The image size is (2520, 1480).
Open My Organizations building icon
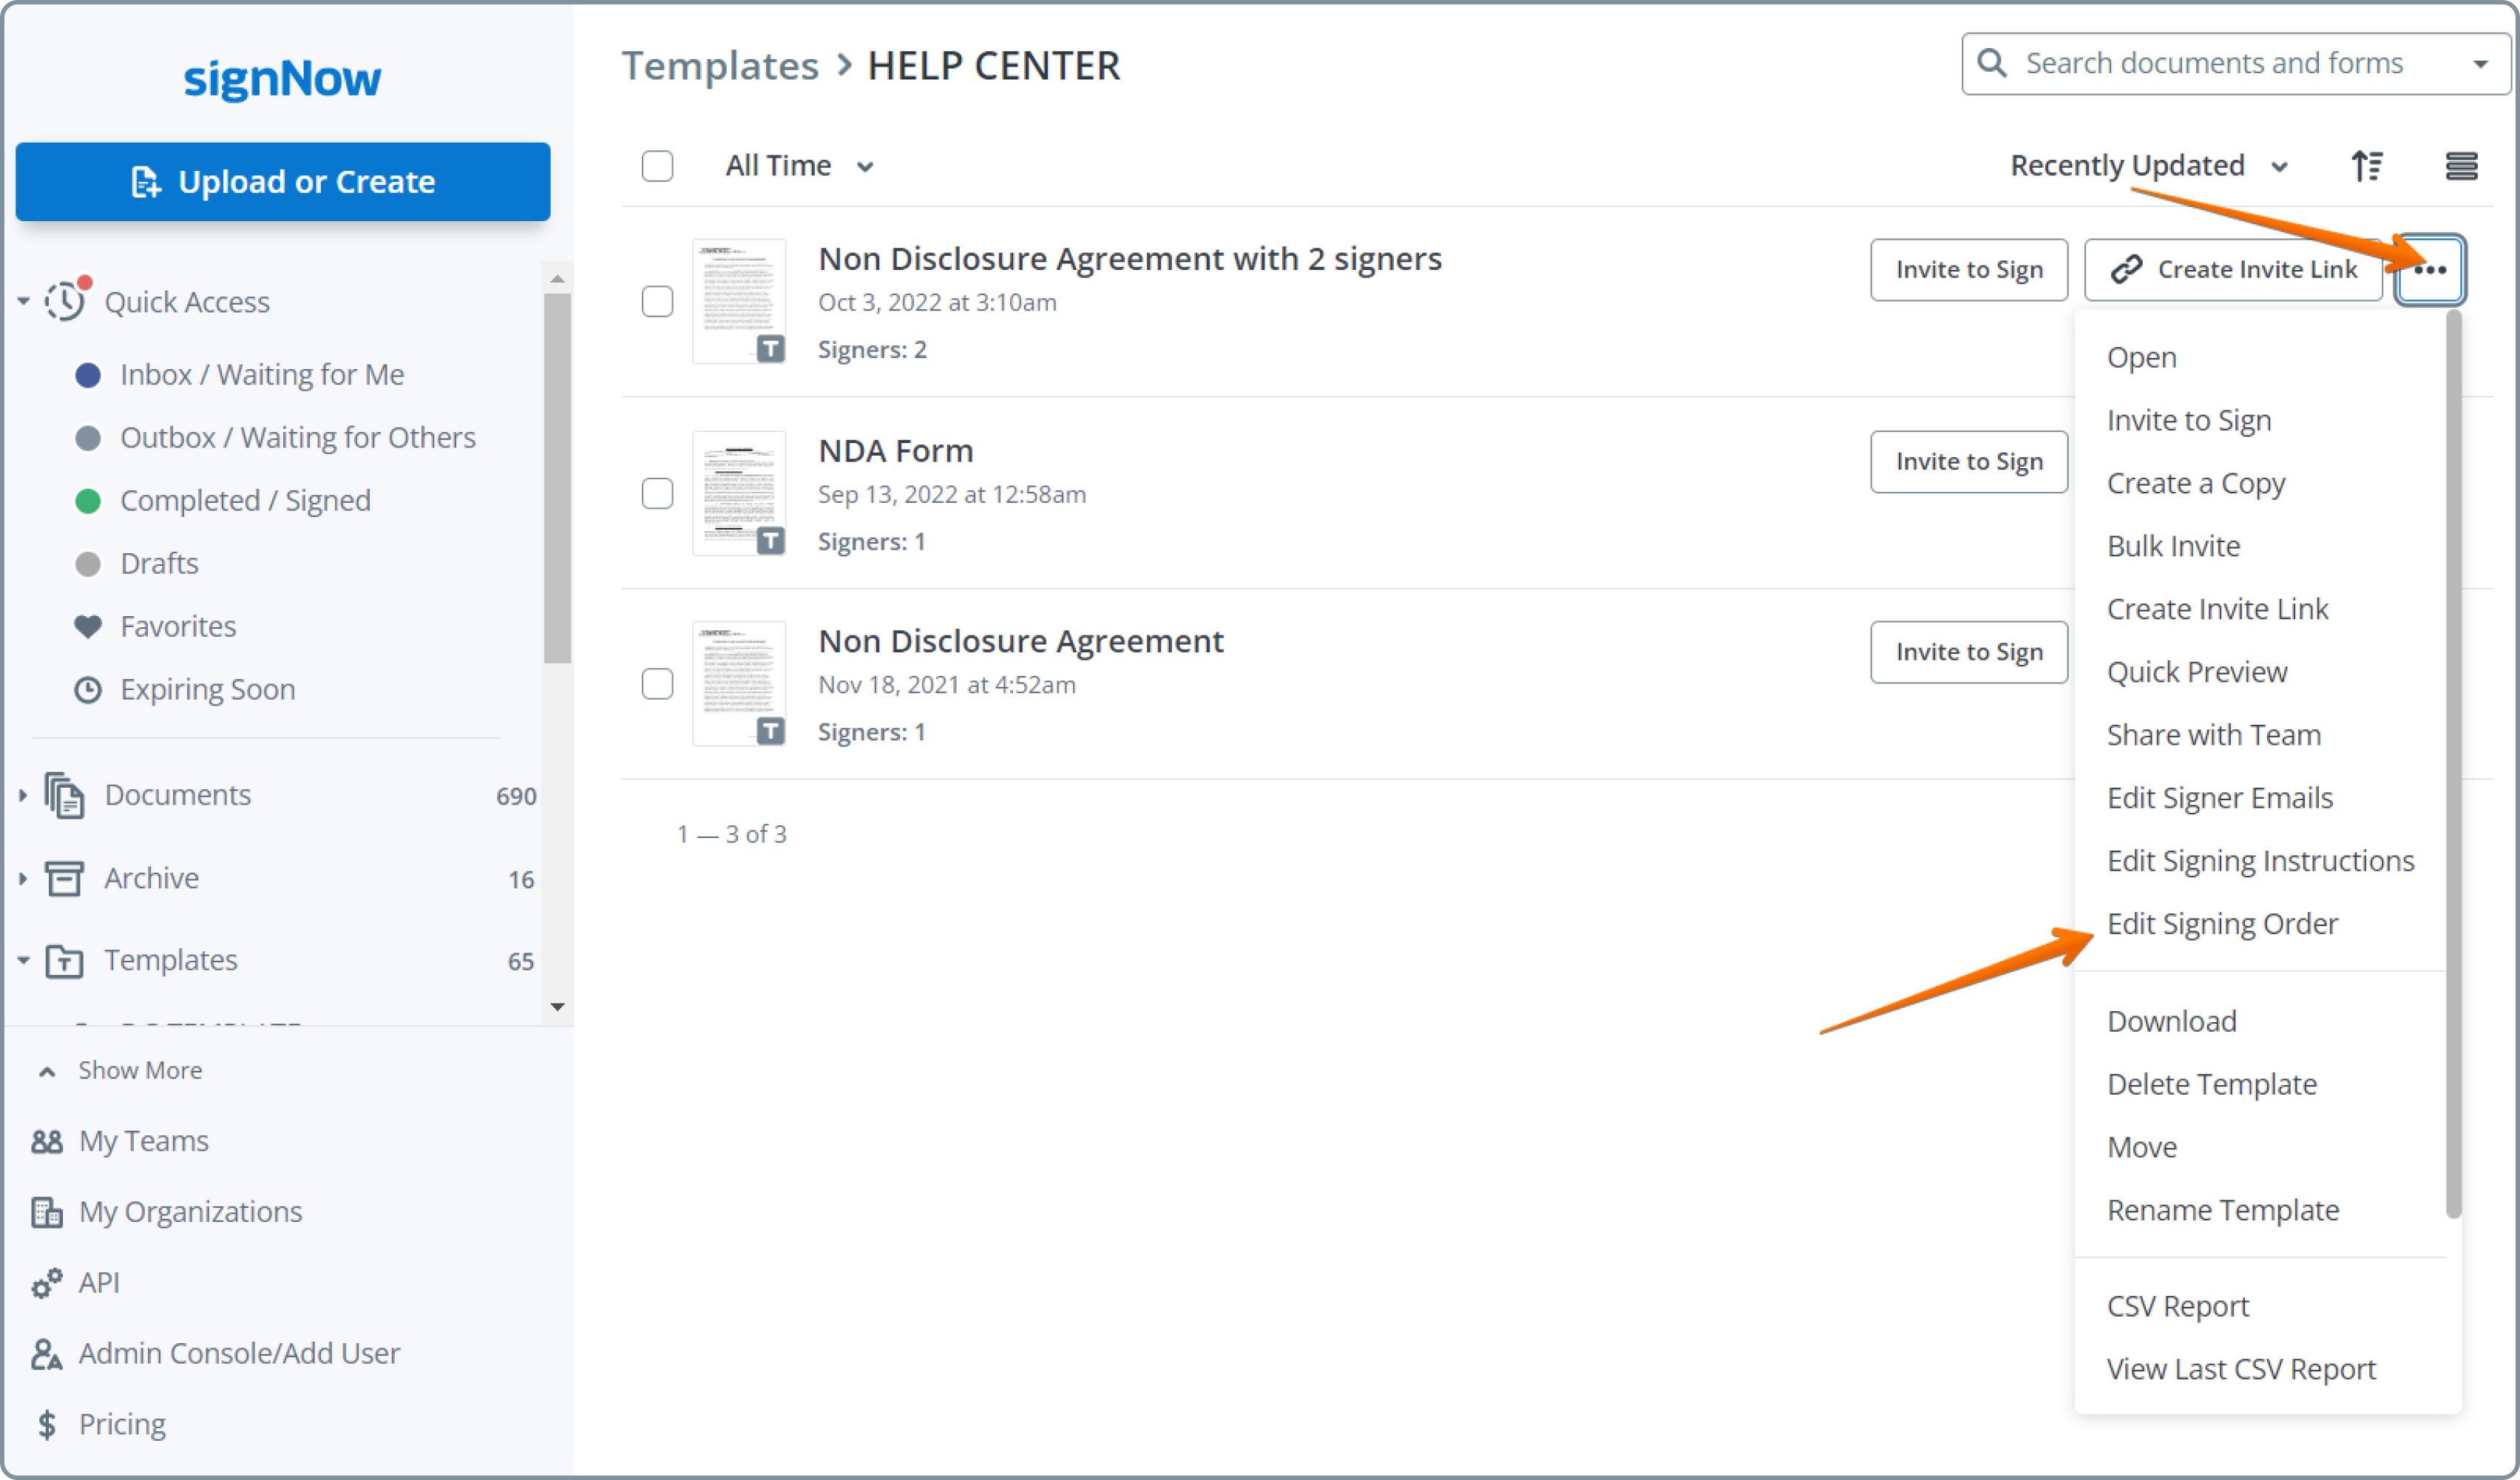pos(46,1212)
